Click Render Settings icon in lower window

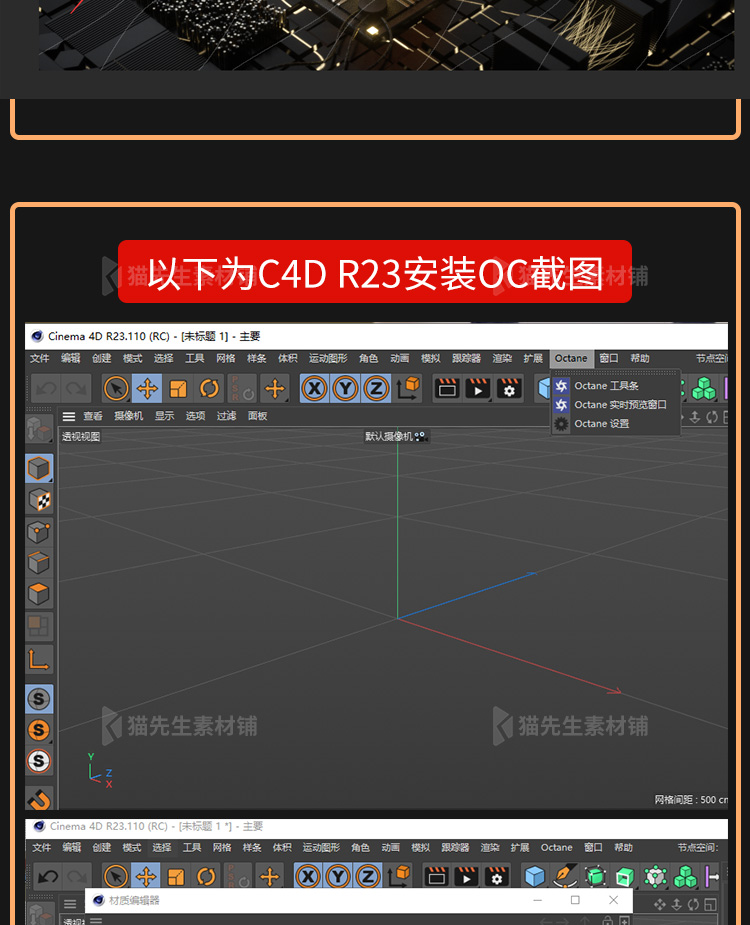497,877
